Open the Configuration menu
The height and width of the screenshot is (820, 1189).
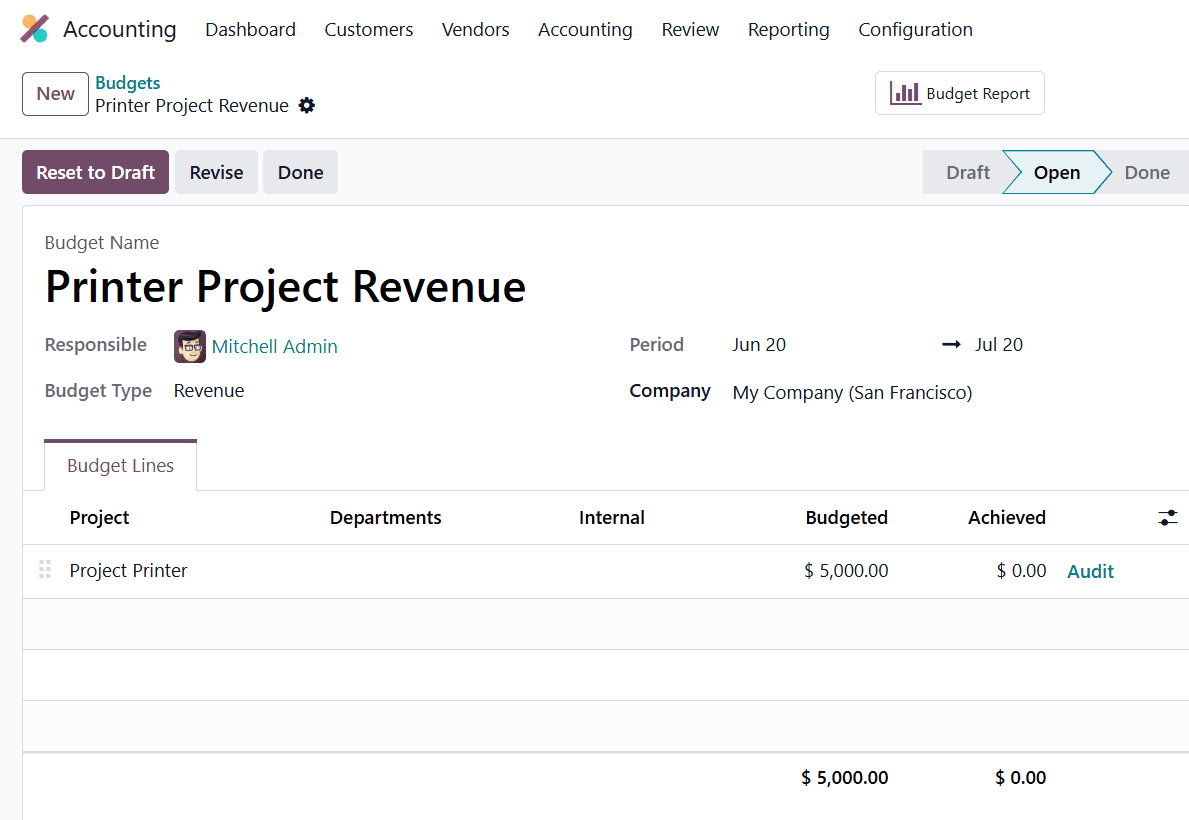coord(915,30)
